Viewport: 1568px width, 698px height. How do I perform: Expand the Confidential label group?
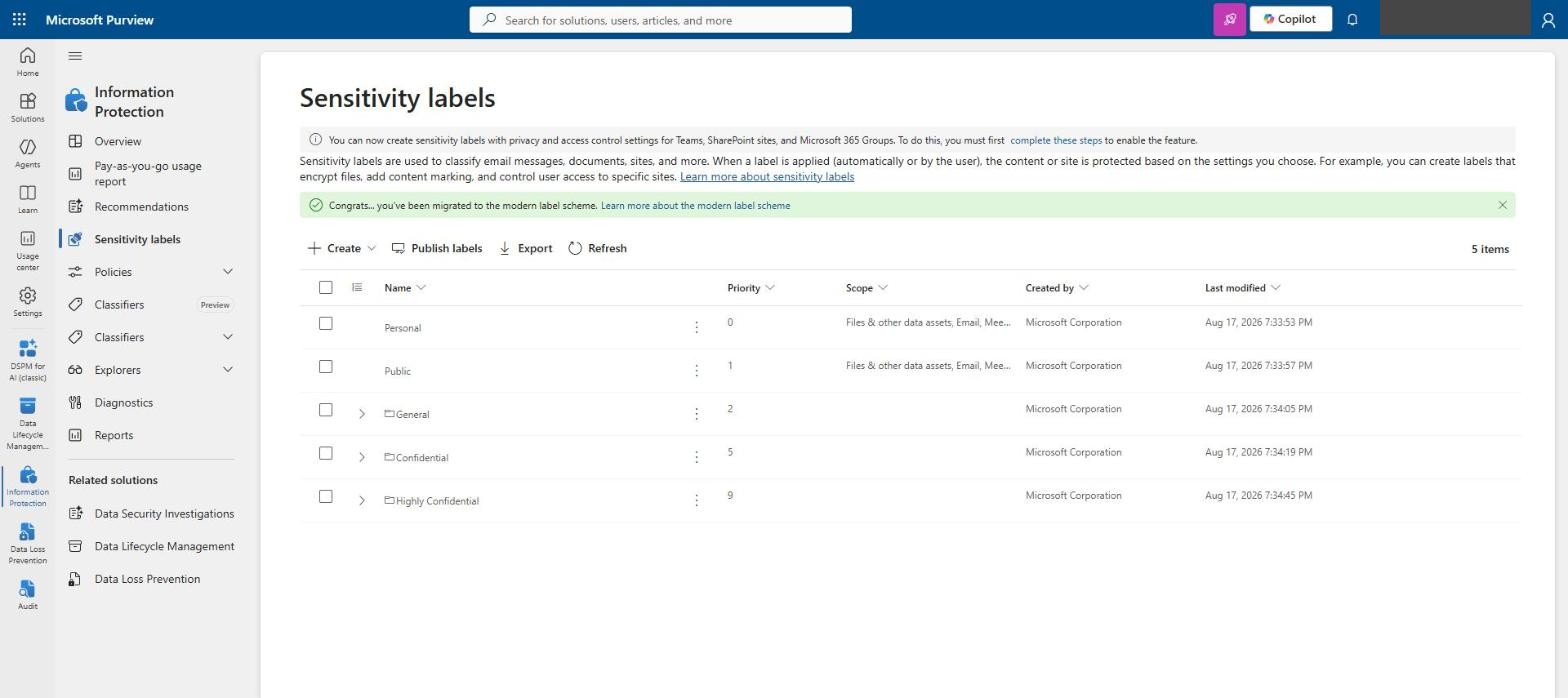(x=362, y=457)
